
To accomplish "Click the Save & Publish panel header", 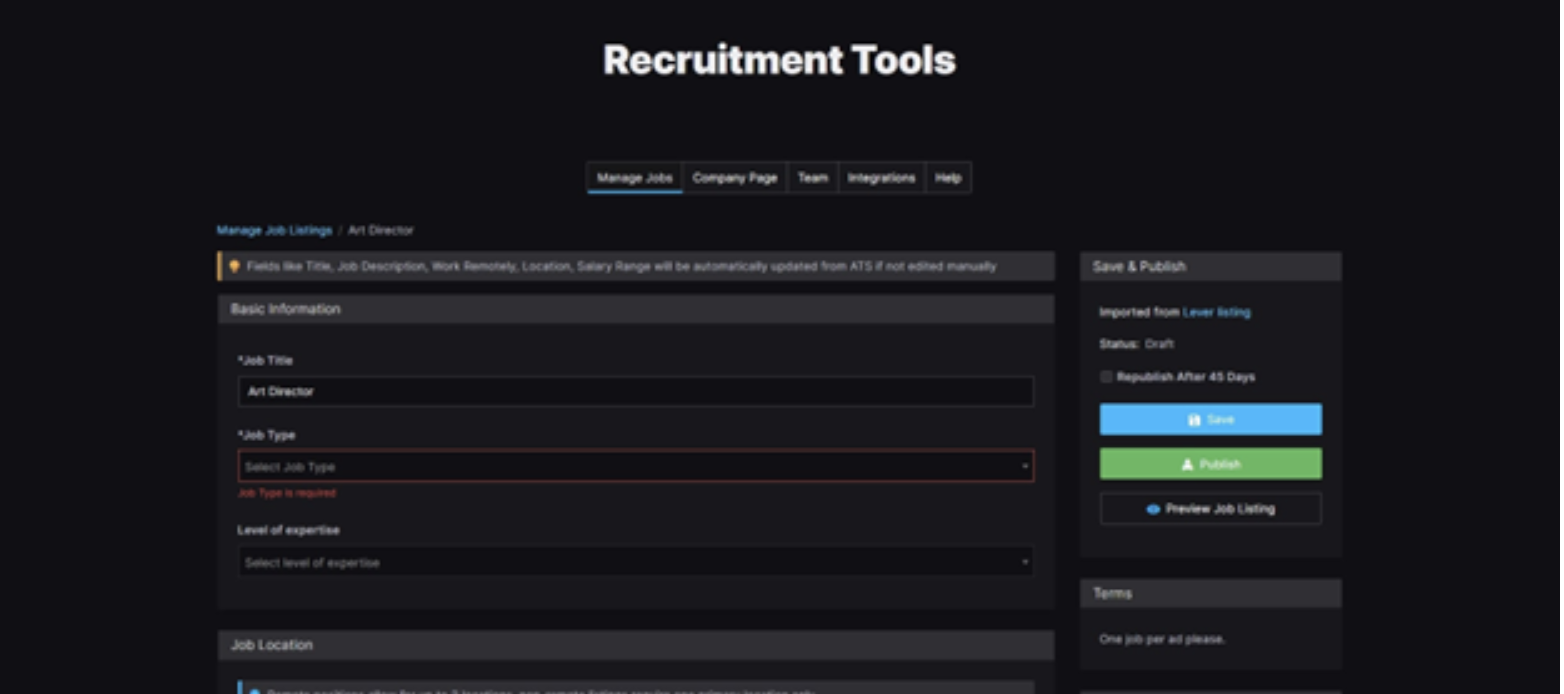I will point(1139,267).
